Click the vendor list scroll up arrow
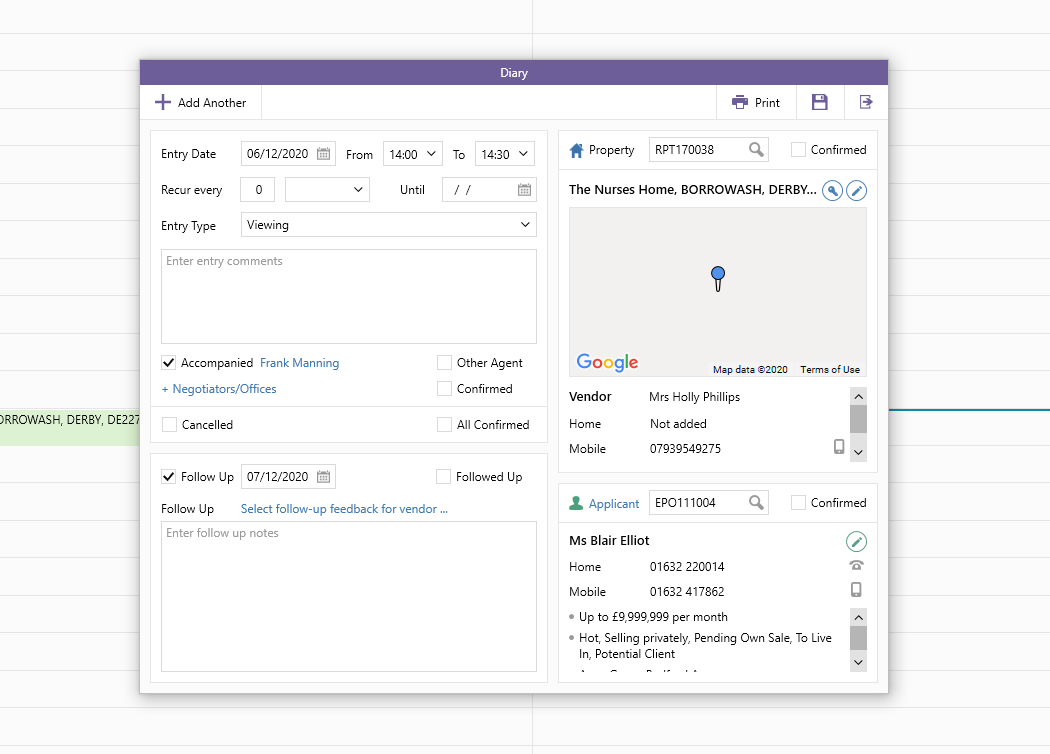Viewport: 1050px width, 754px height. tap(858, 396)
